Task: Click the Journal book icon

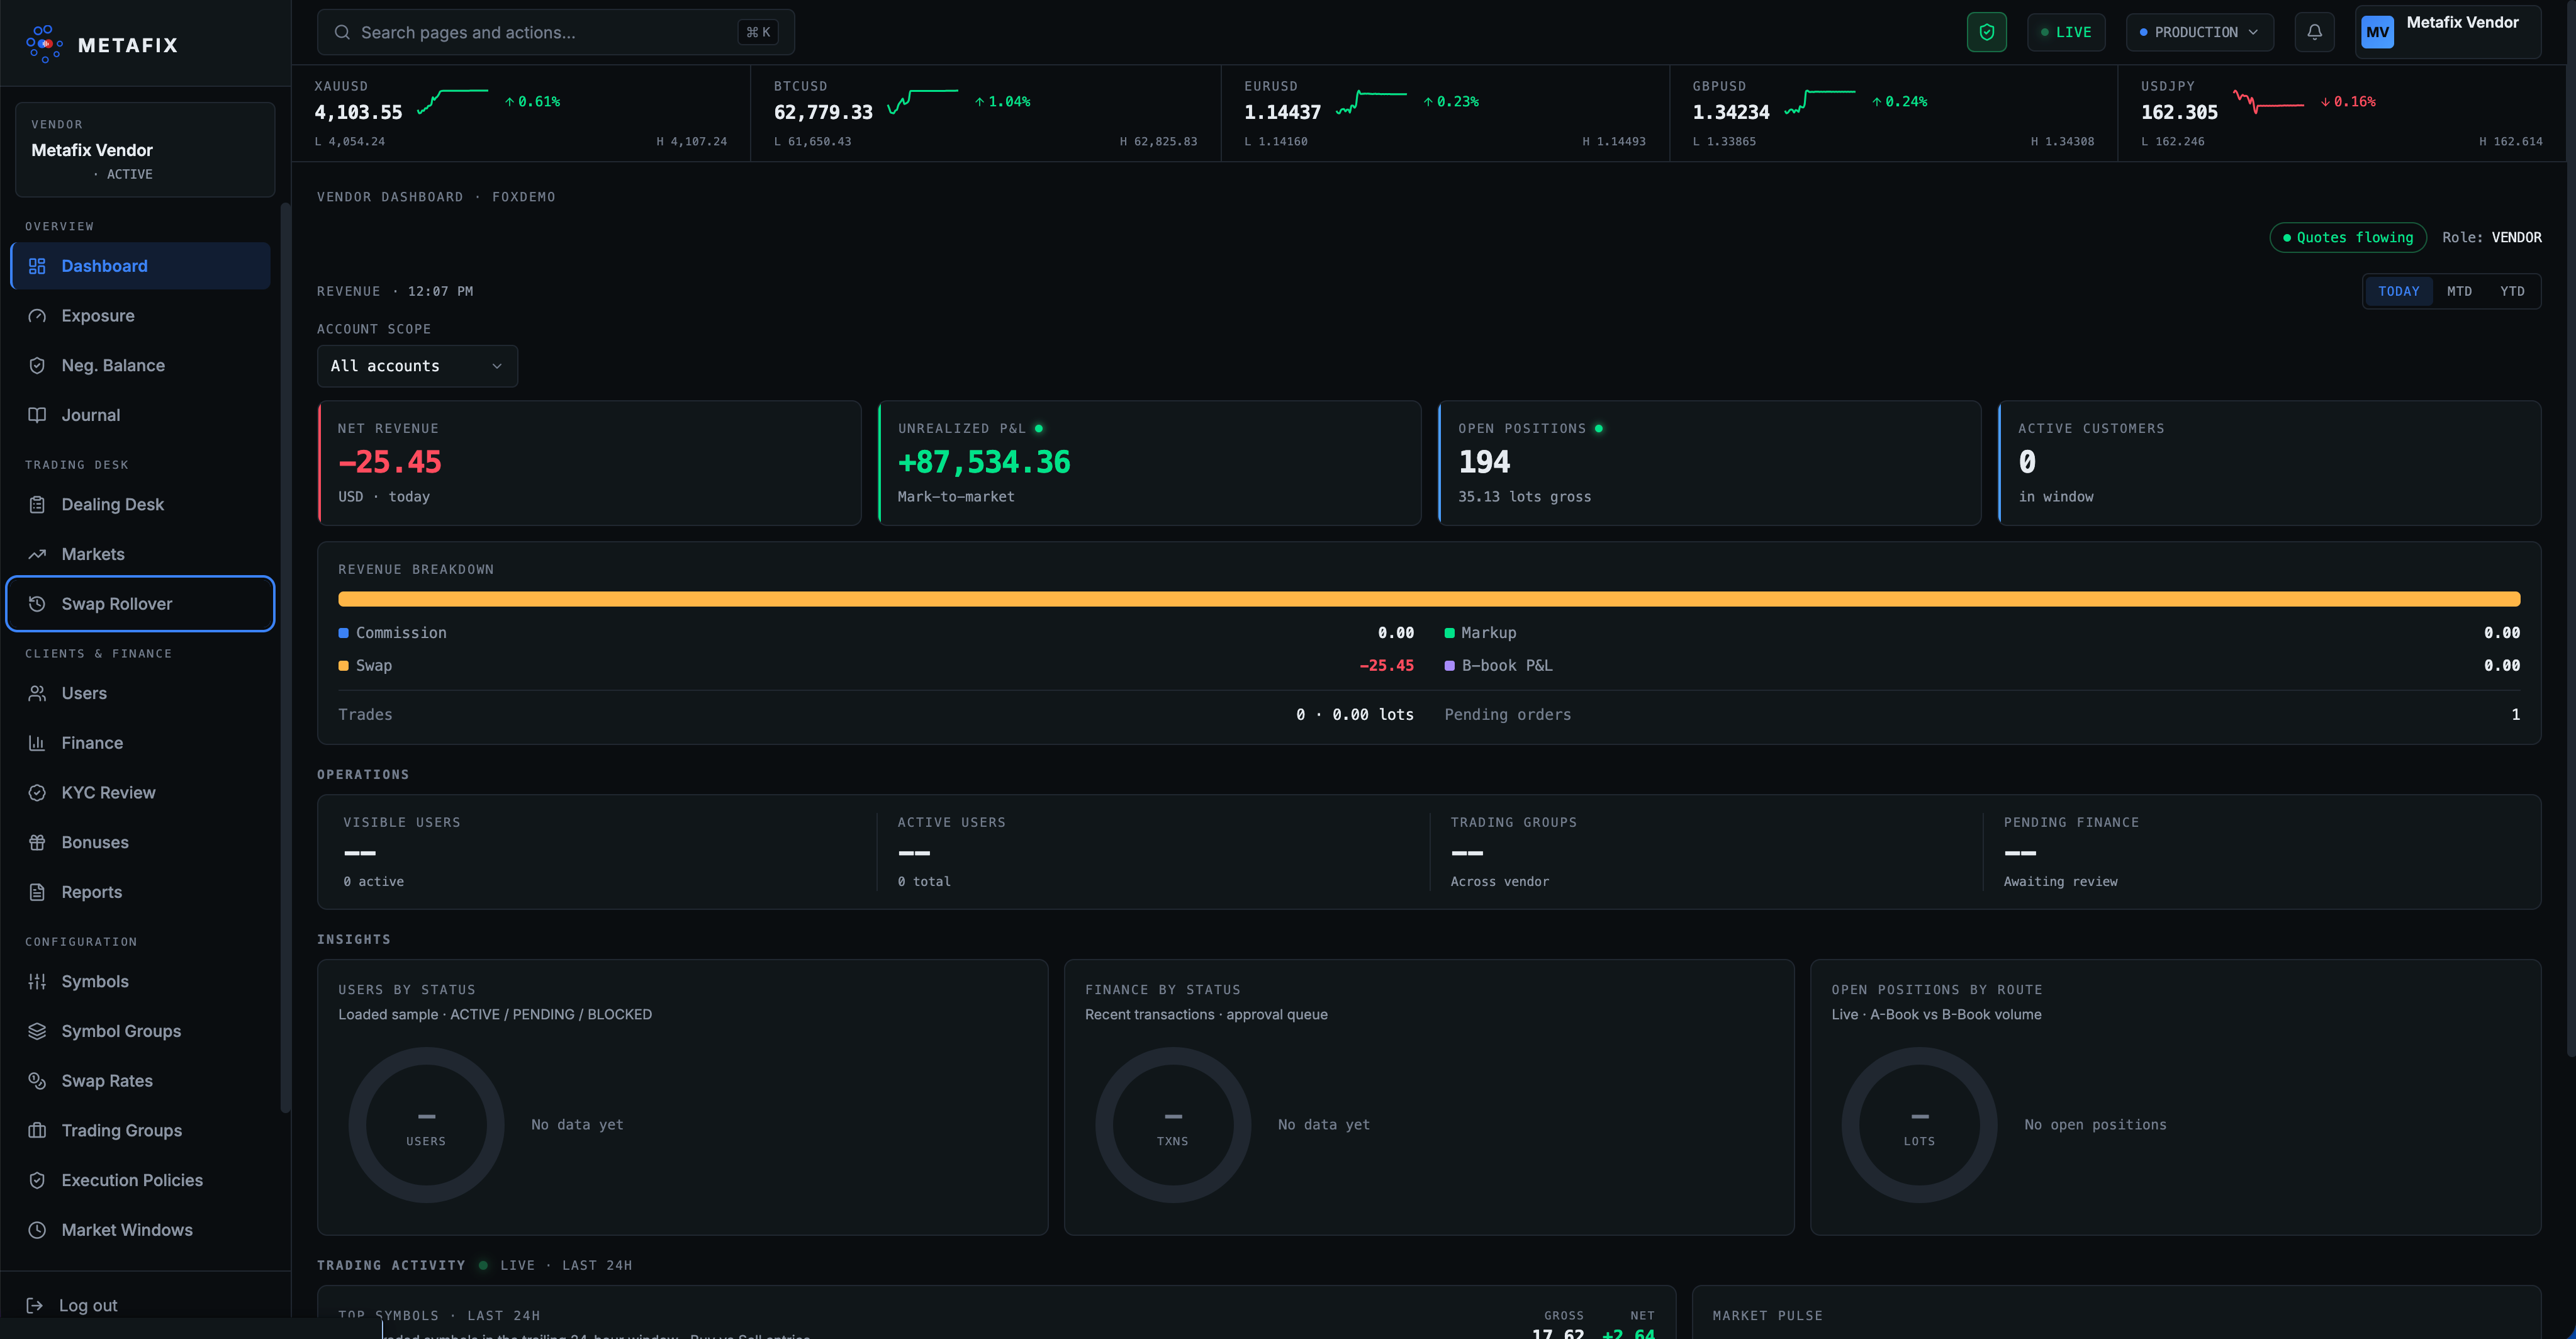Action: [37, 415]
